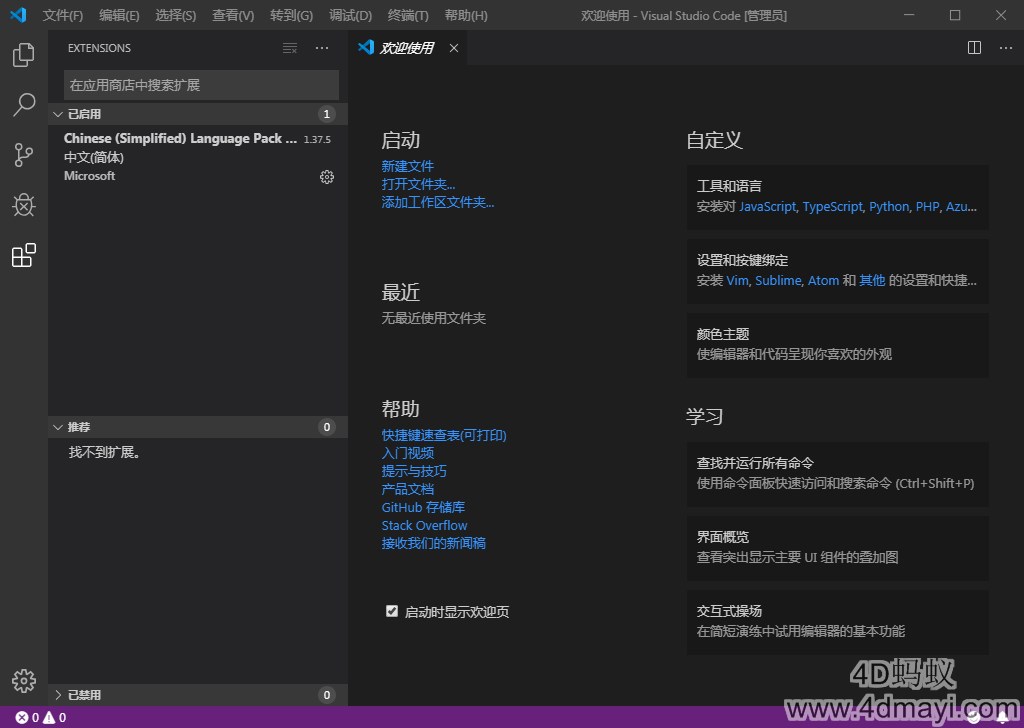
Task: Click the Atom keybindings link
Action: (824, 280)
